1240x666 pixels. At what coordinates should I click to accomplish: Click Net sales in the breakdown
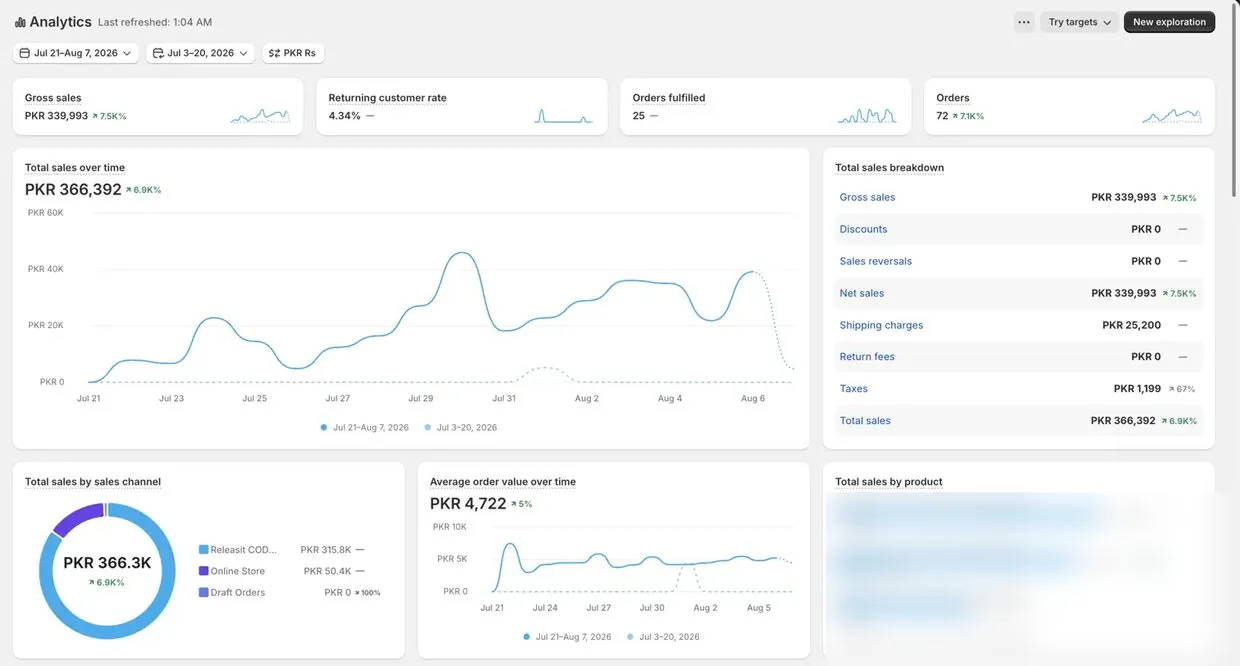coord(862,293)
